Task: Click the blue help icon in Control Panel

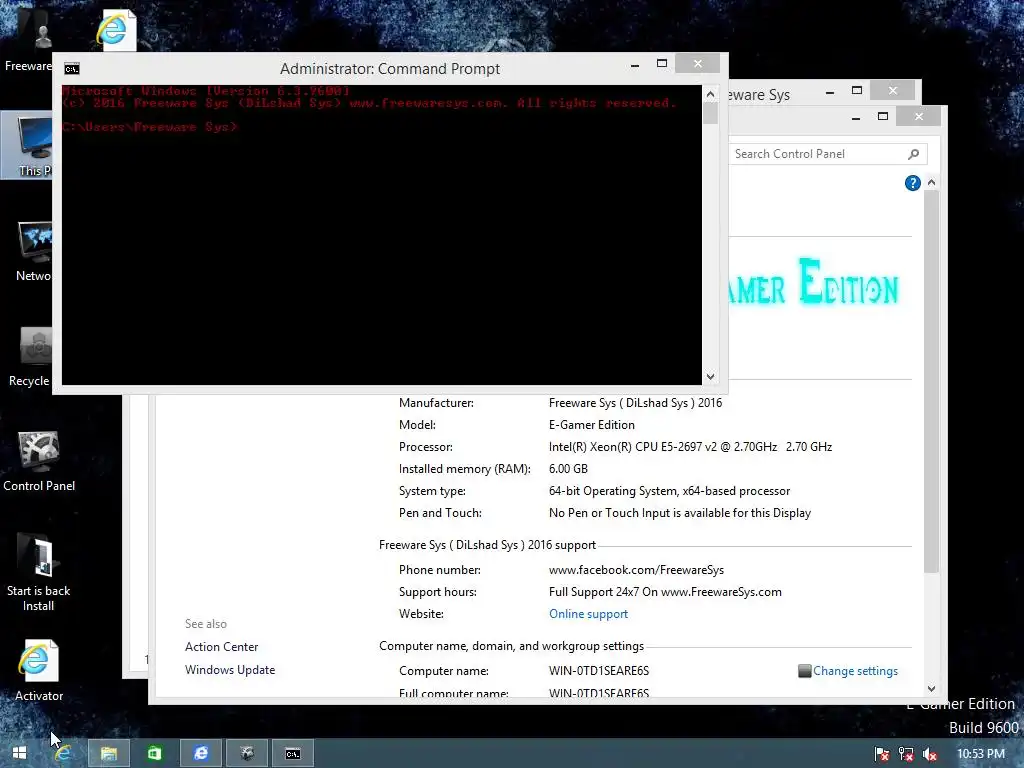Action: 912,183
